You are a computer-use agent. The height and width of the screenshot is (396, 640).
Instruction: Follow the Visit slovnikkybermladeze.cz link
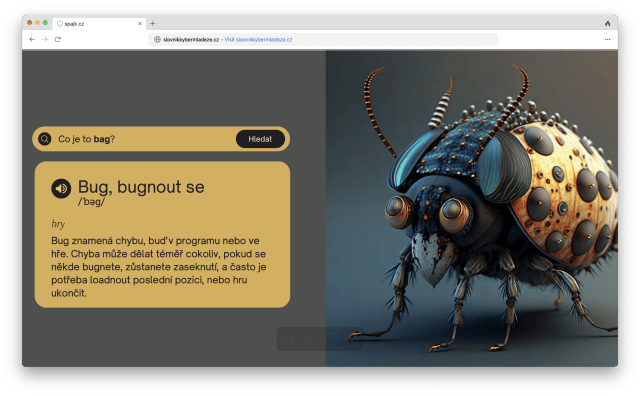tap(258, 40)
